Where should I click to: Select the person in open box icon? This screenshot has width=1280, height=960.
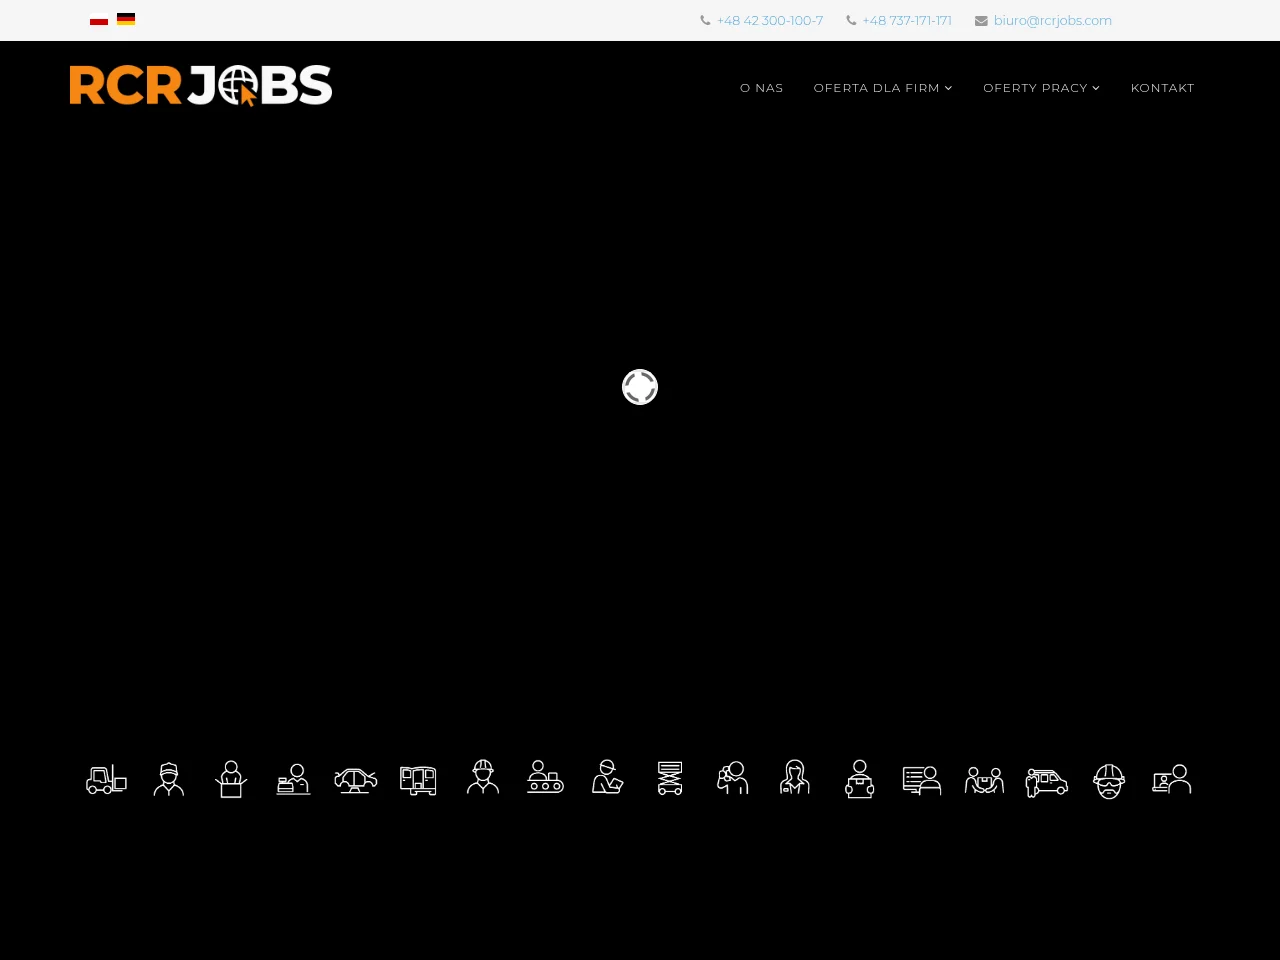(231, 779)
